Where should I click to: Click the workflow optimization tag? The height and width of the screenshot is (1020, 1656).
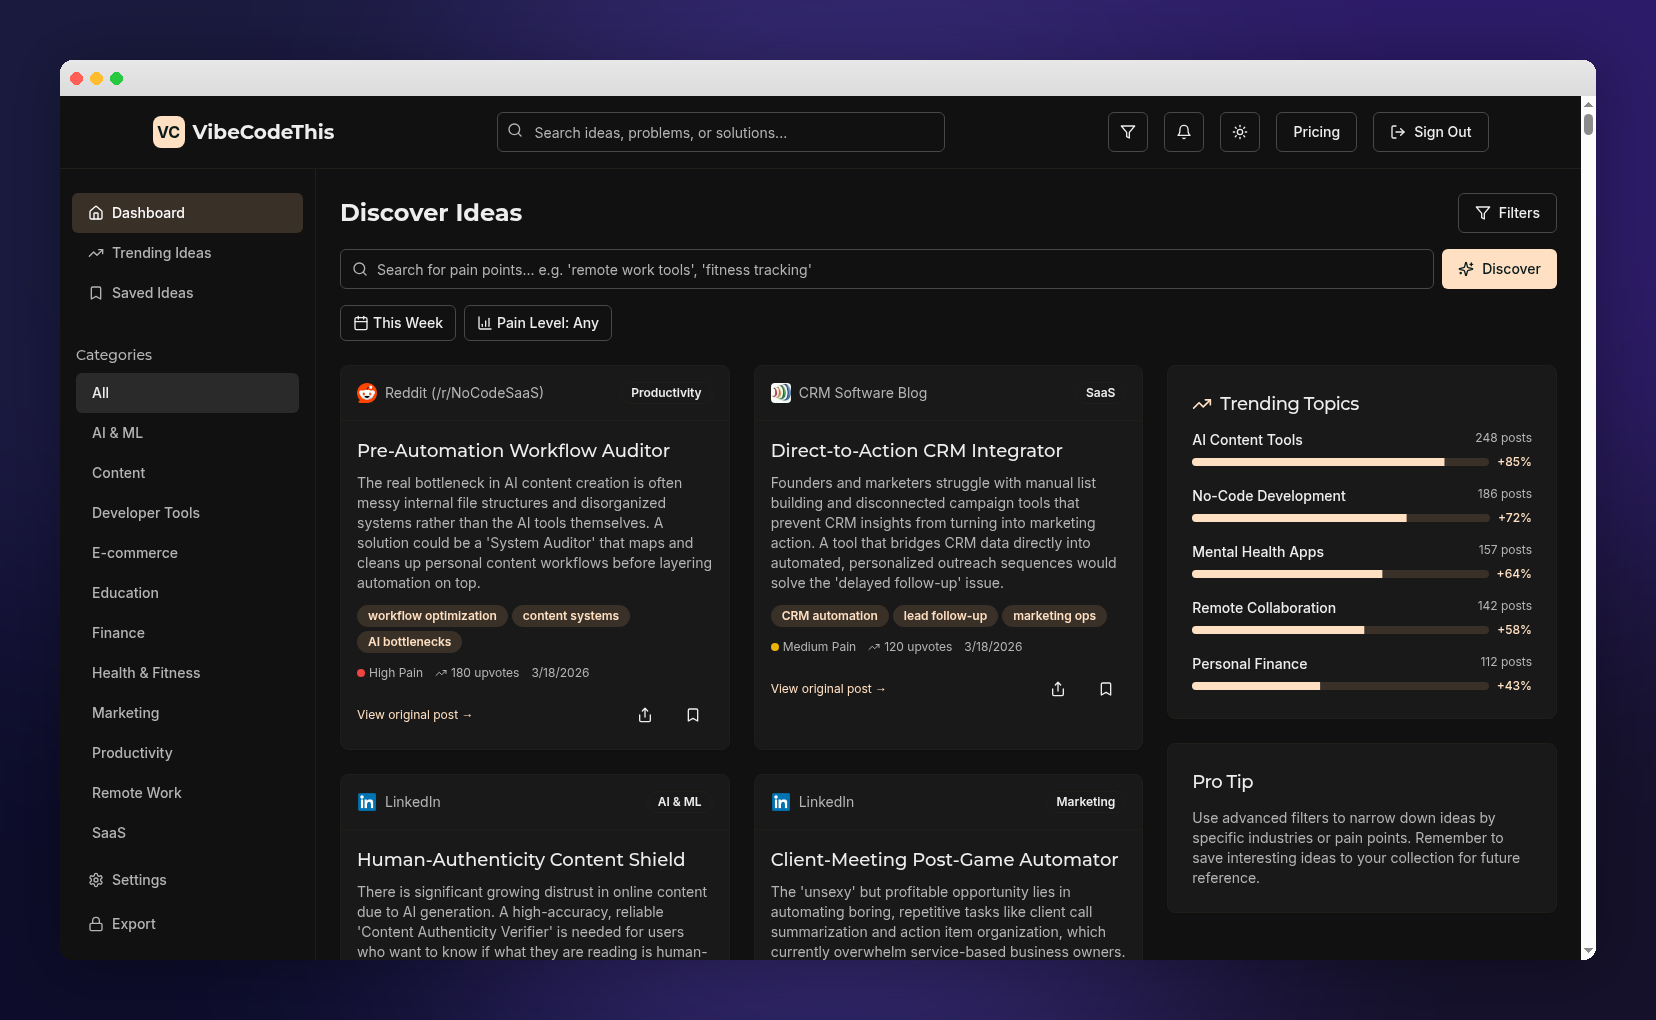[x=432, y=616]
